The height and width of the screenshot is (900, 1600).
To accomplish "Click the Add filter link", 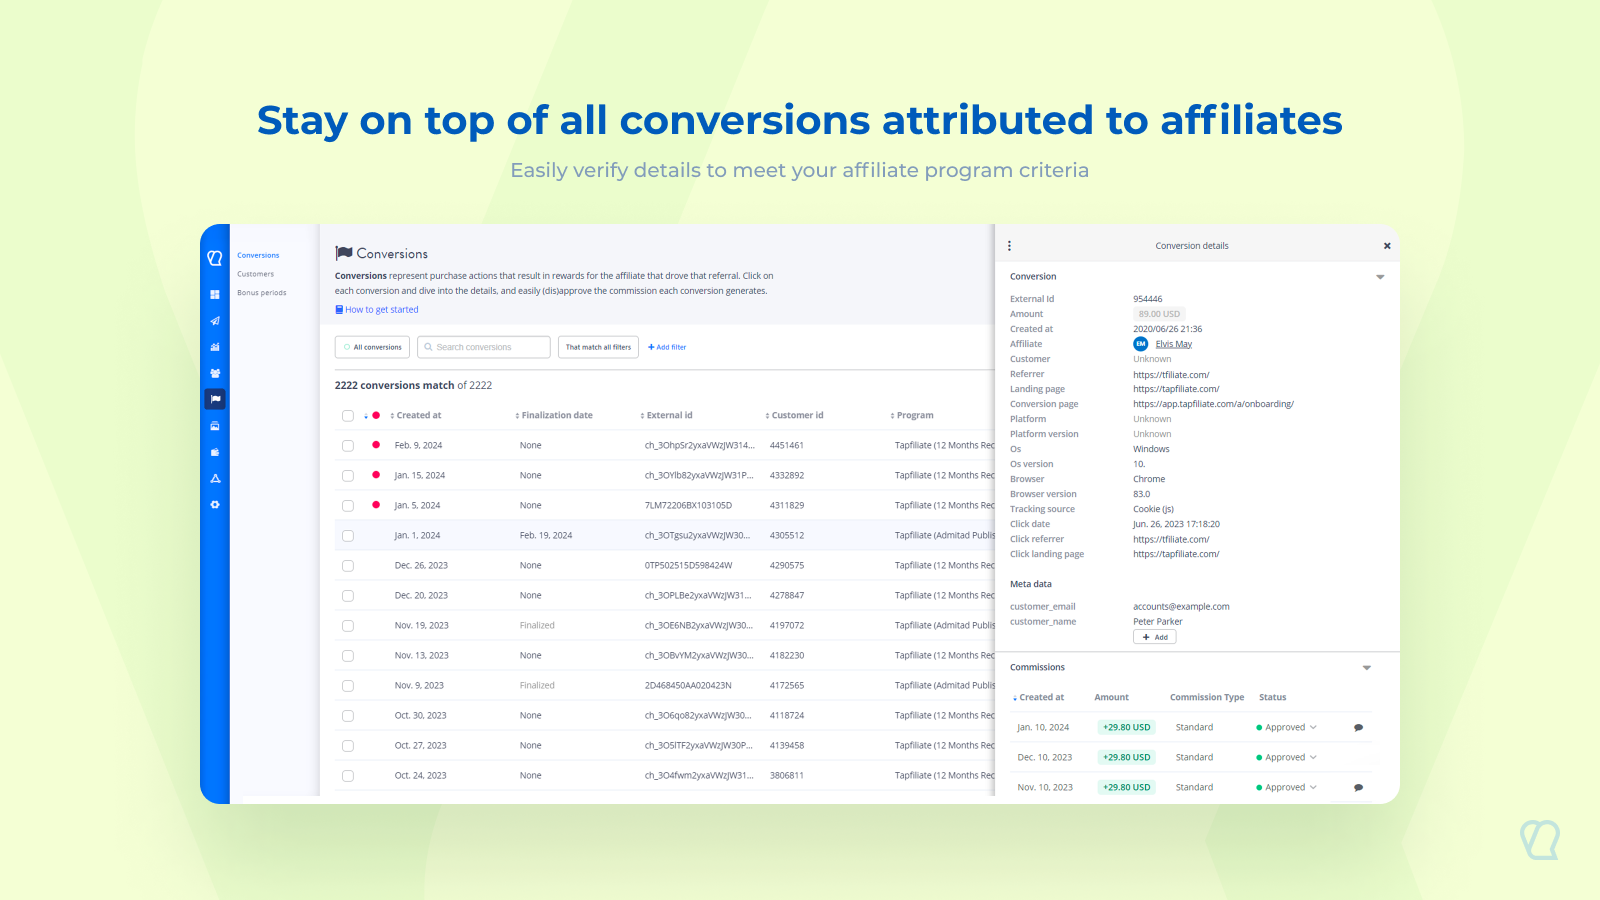I will tap(667, 347).
